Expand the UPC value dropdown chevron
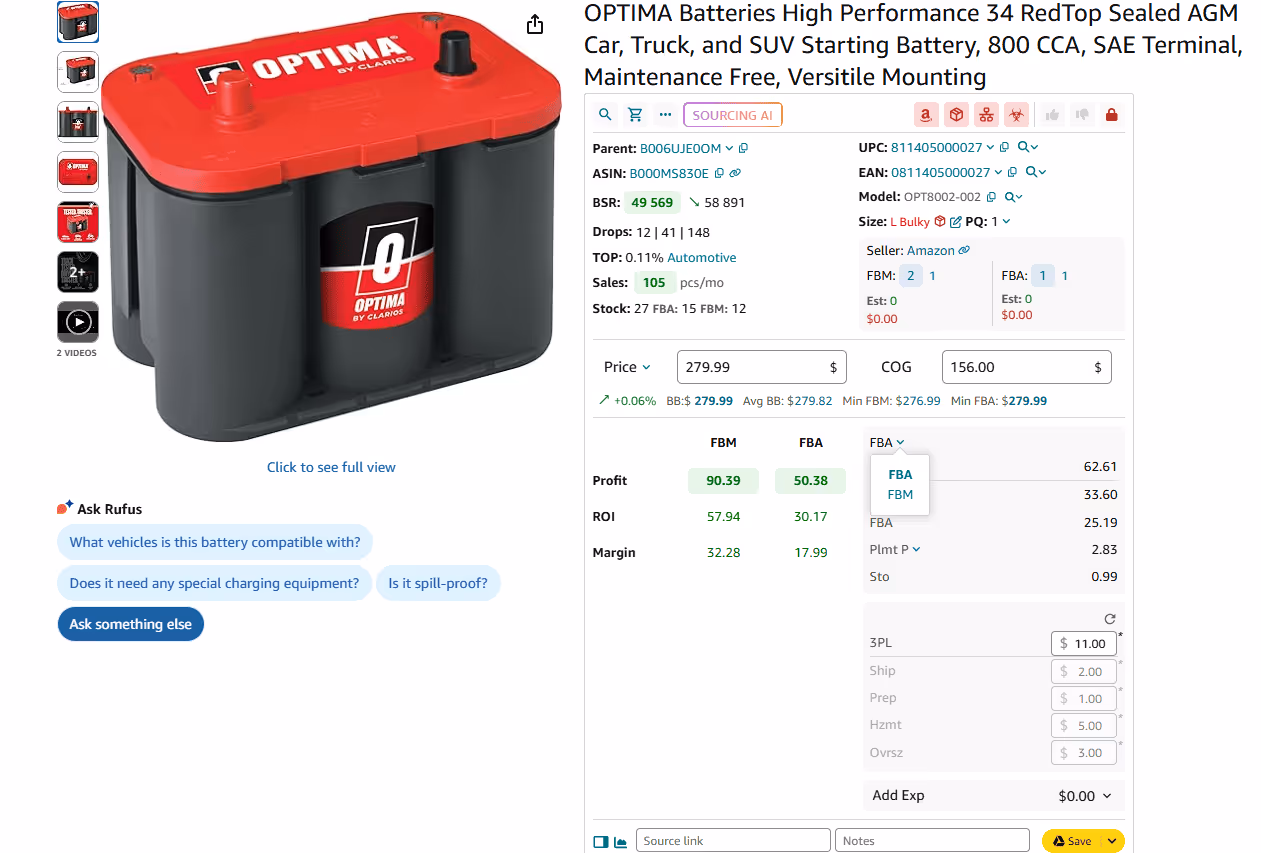The width and height of the screenshot is (1261, 853). (x=989, y=147)
